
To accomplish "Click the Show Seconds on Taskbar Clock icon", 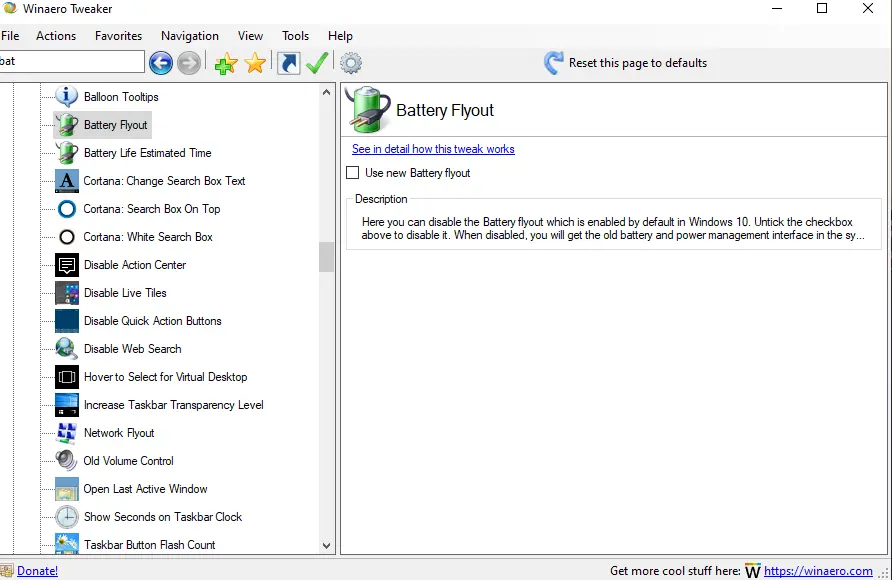I will point(67,517).
